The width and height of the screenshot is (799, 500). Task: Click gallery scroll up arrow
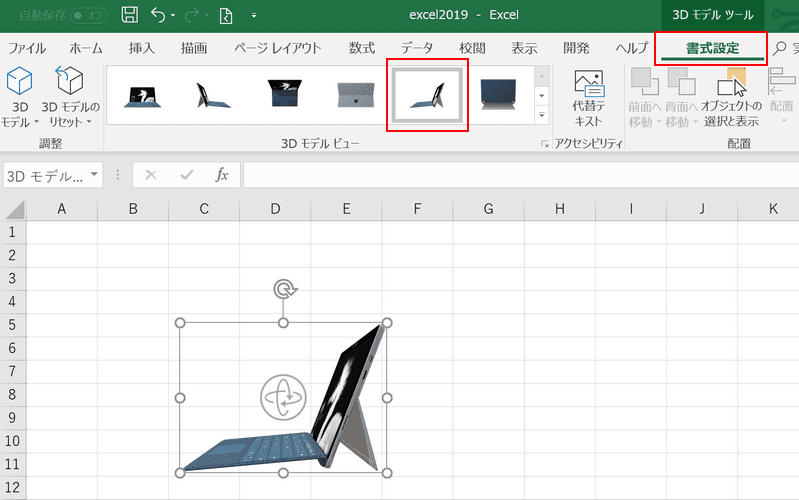[x=542, y=76]
